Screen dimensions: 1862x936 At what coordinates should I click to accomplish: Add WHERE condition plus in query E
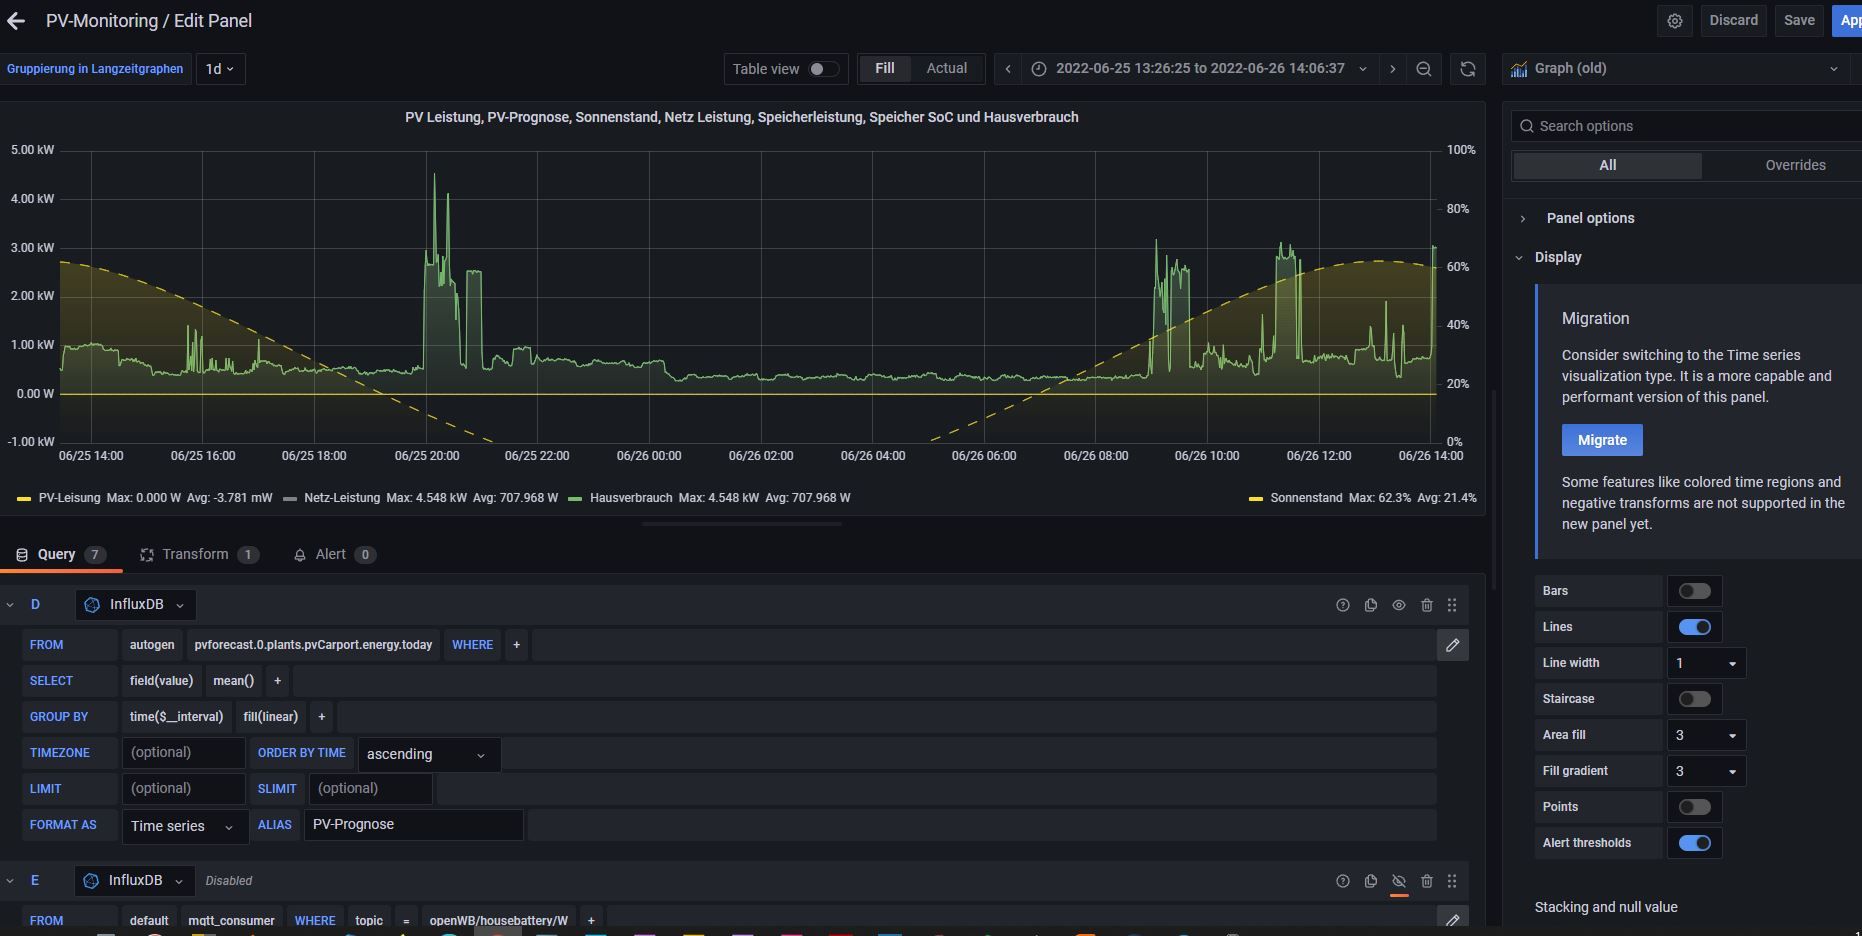(x=592, y=920)
